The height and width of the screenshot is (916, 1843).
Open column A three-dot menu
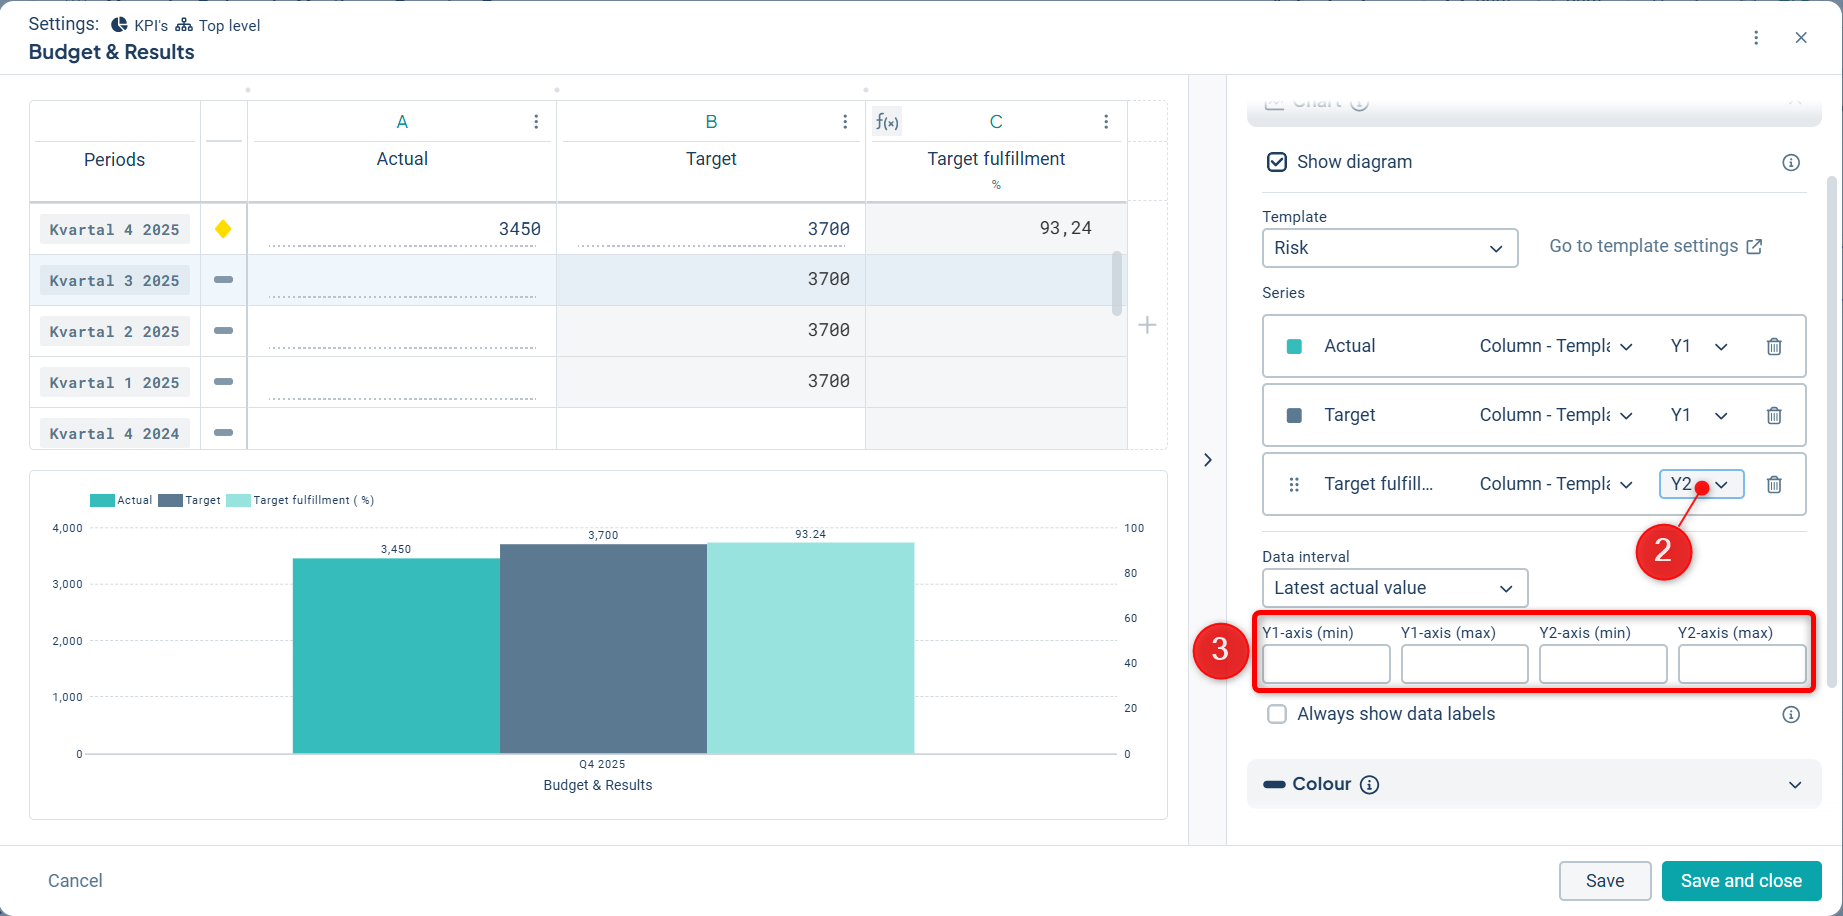pos(536,122)
